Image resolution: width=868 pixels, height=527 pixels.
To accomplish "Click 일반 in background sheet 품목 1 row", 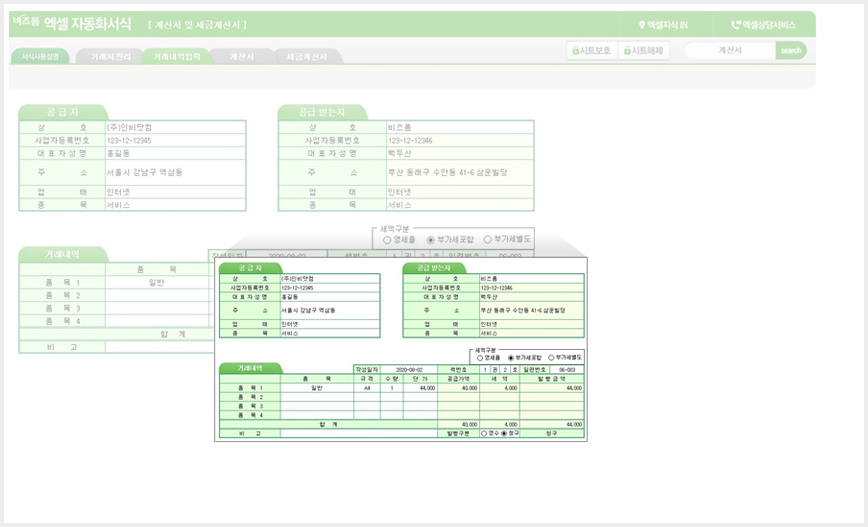I will [157, 282].
